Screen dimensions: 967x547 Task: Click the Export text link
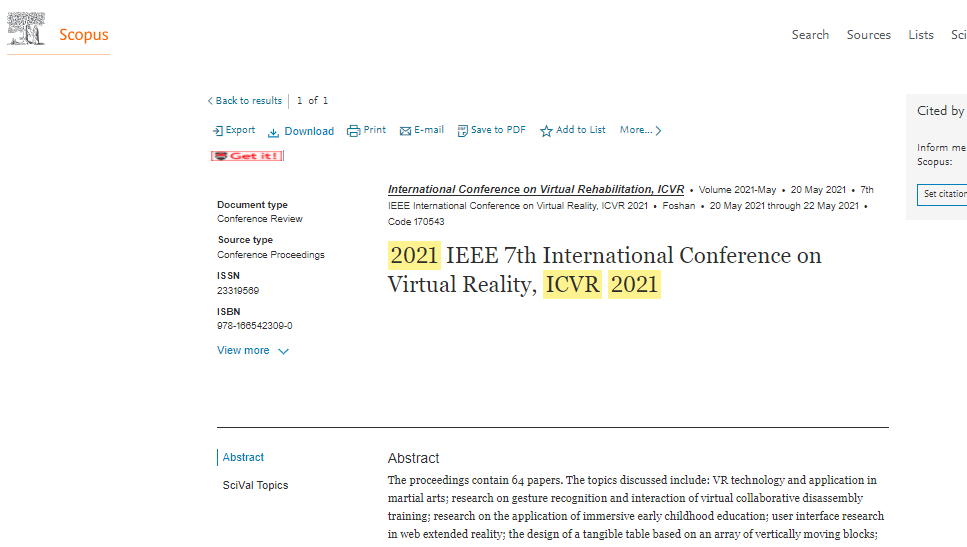240,130
